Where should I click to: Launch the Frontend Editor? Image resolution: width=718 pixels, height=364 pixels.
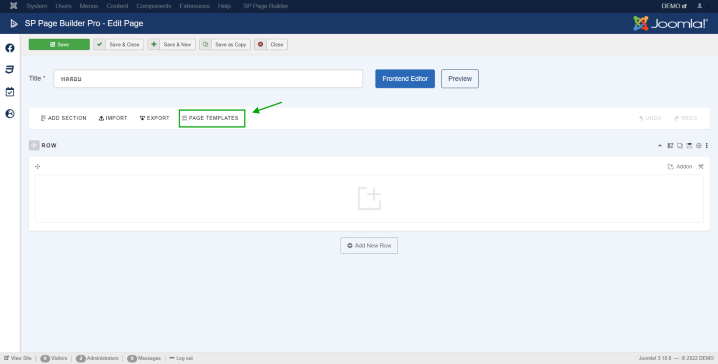pos(405,79)
